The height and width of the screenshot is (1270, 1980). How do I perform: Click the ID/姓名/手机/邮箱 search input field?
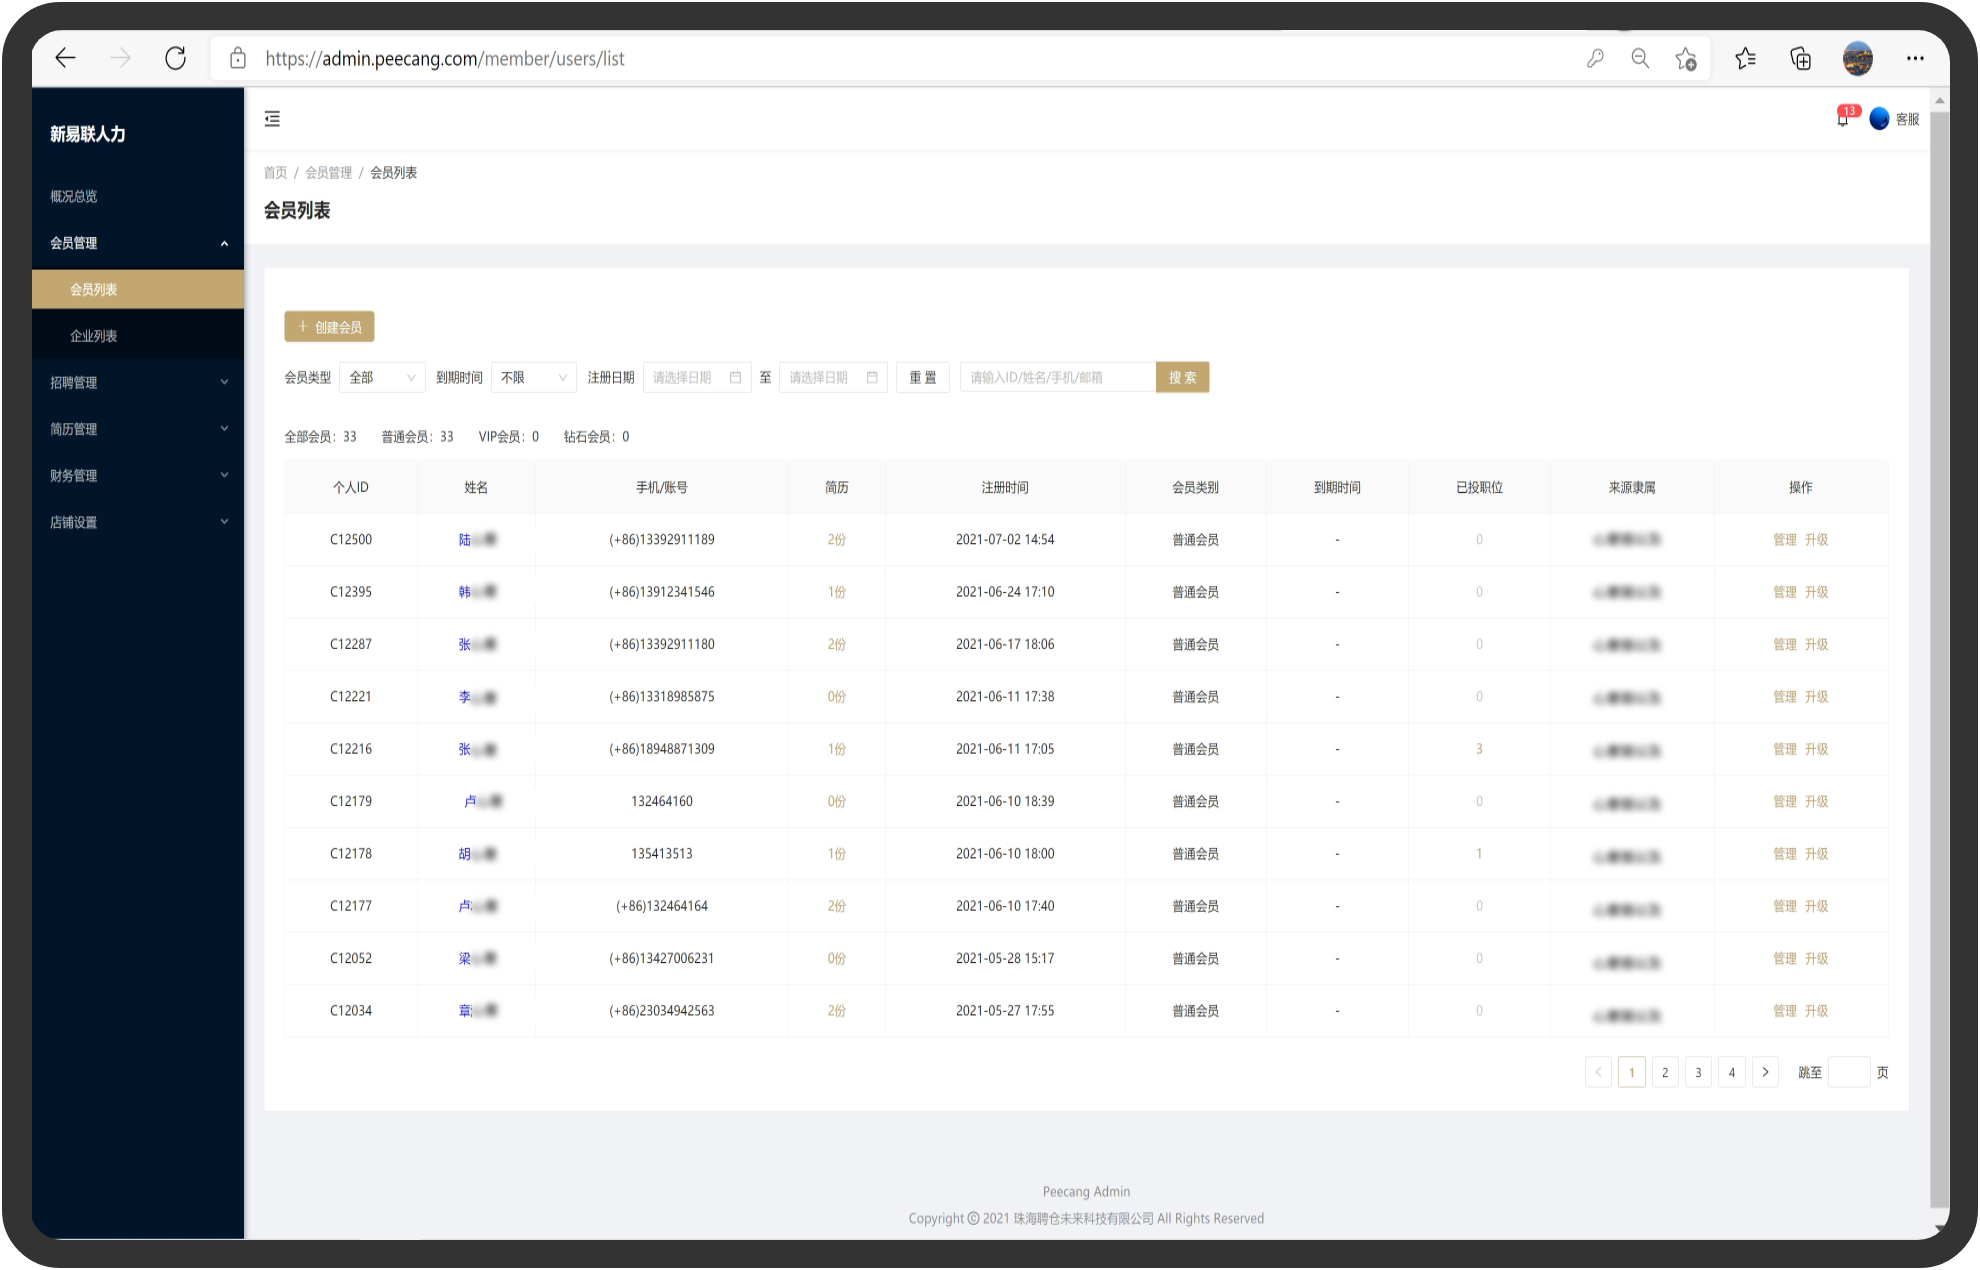pyautogui.click(x=1057, y=377)
